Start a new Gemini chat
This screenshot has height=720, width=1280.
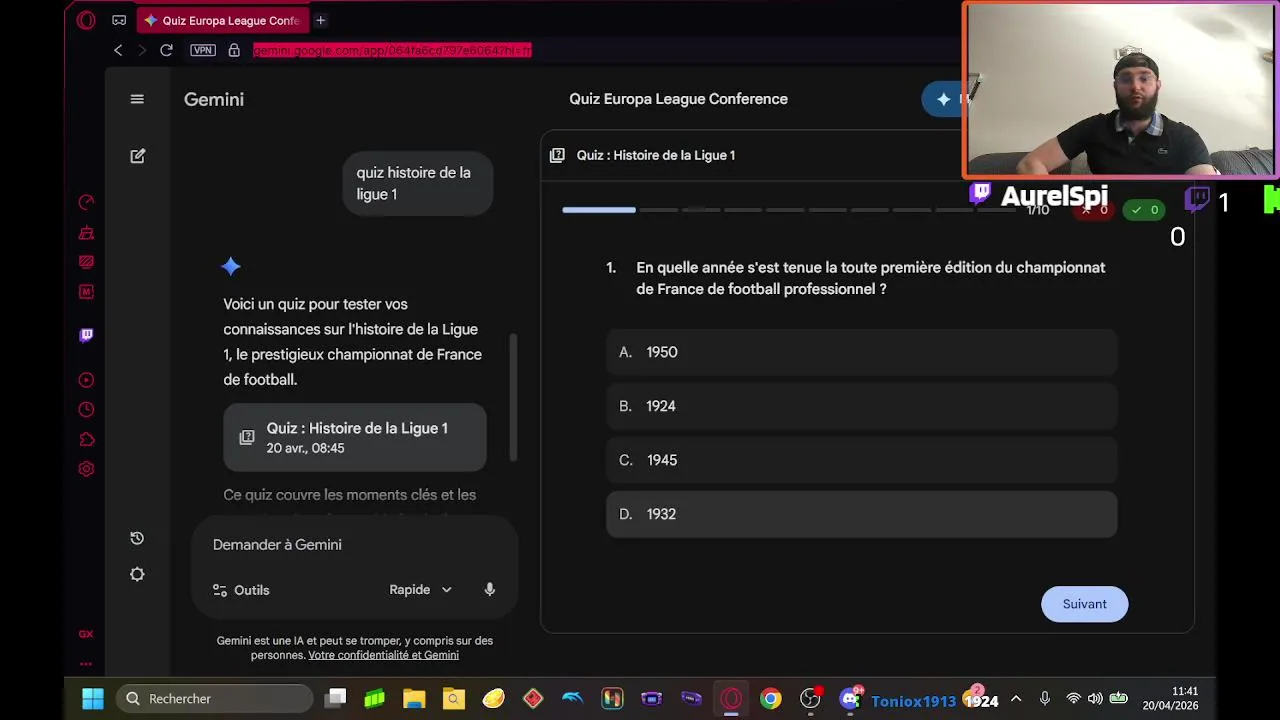tap(138, 156)
